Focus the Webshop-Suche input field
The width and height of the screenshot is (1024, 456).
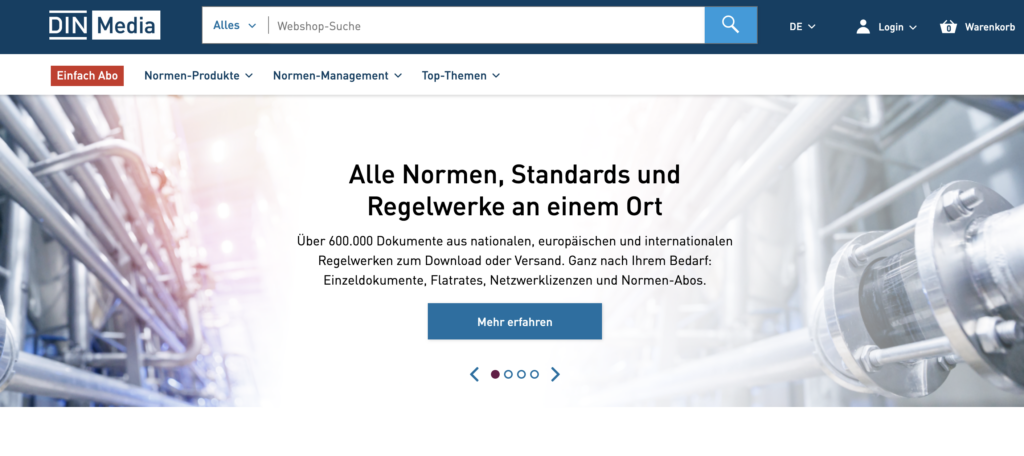[487, 25]
